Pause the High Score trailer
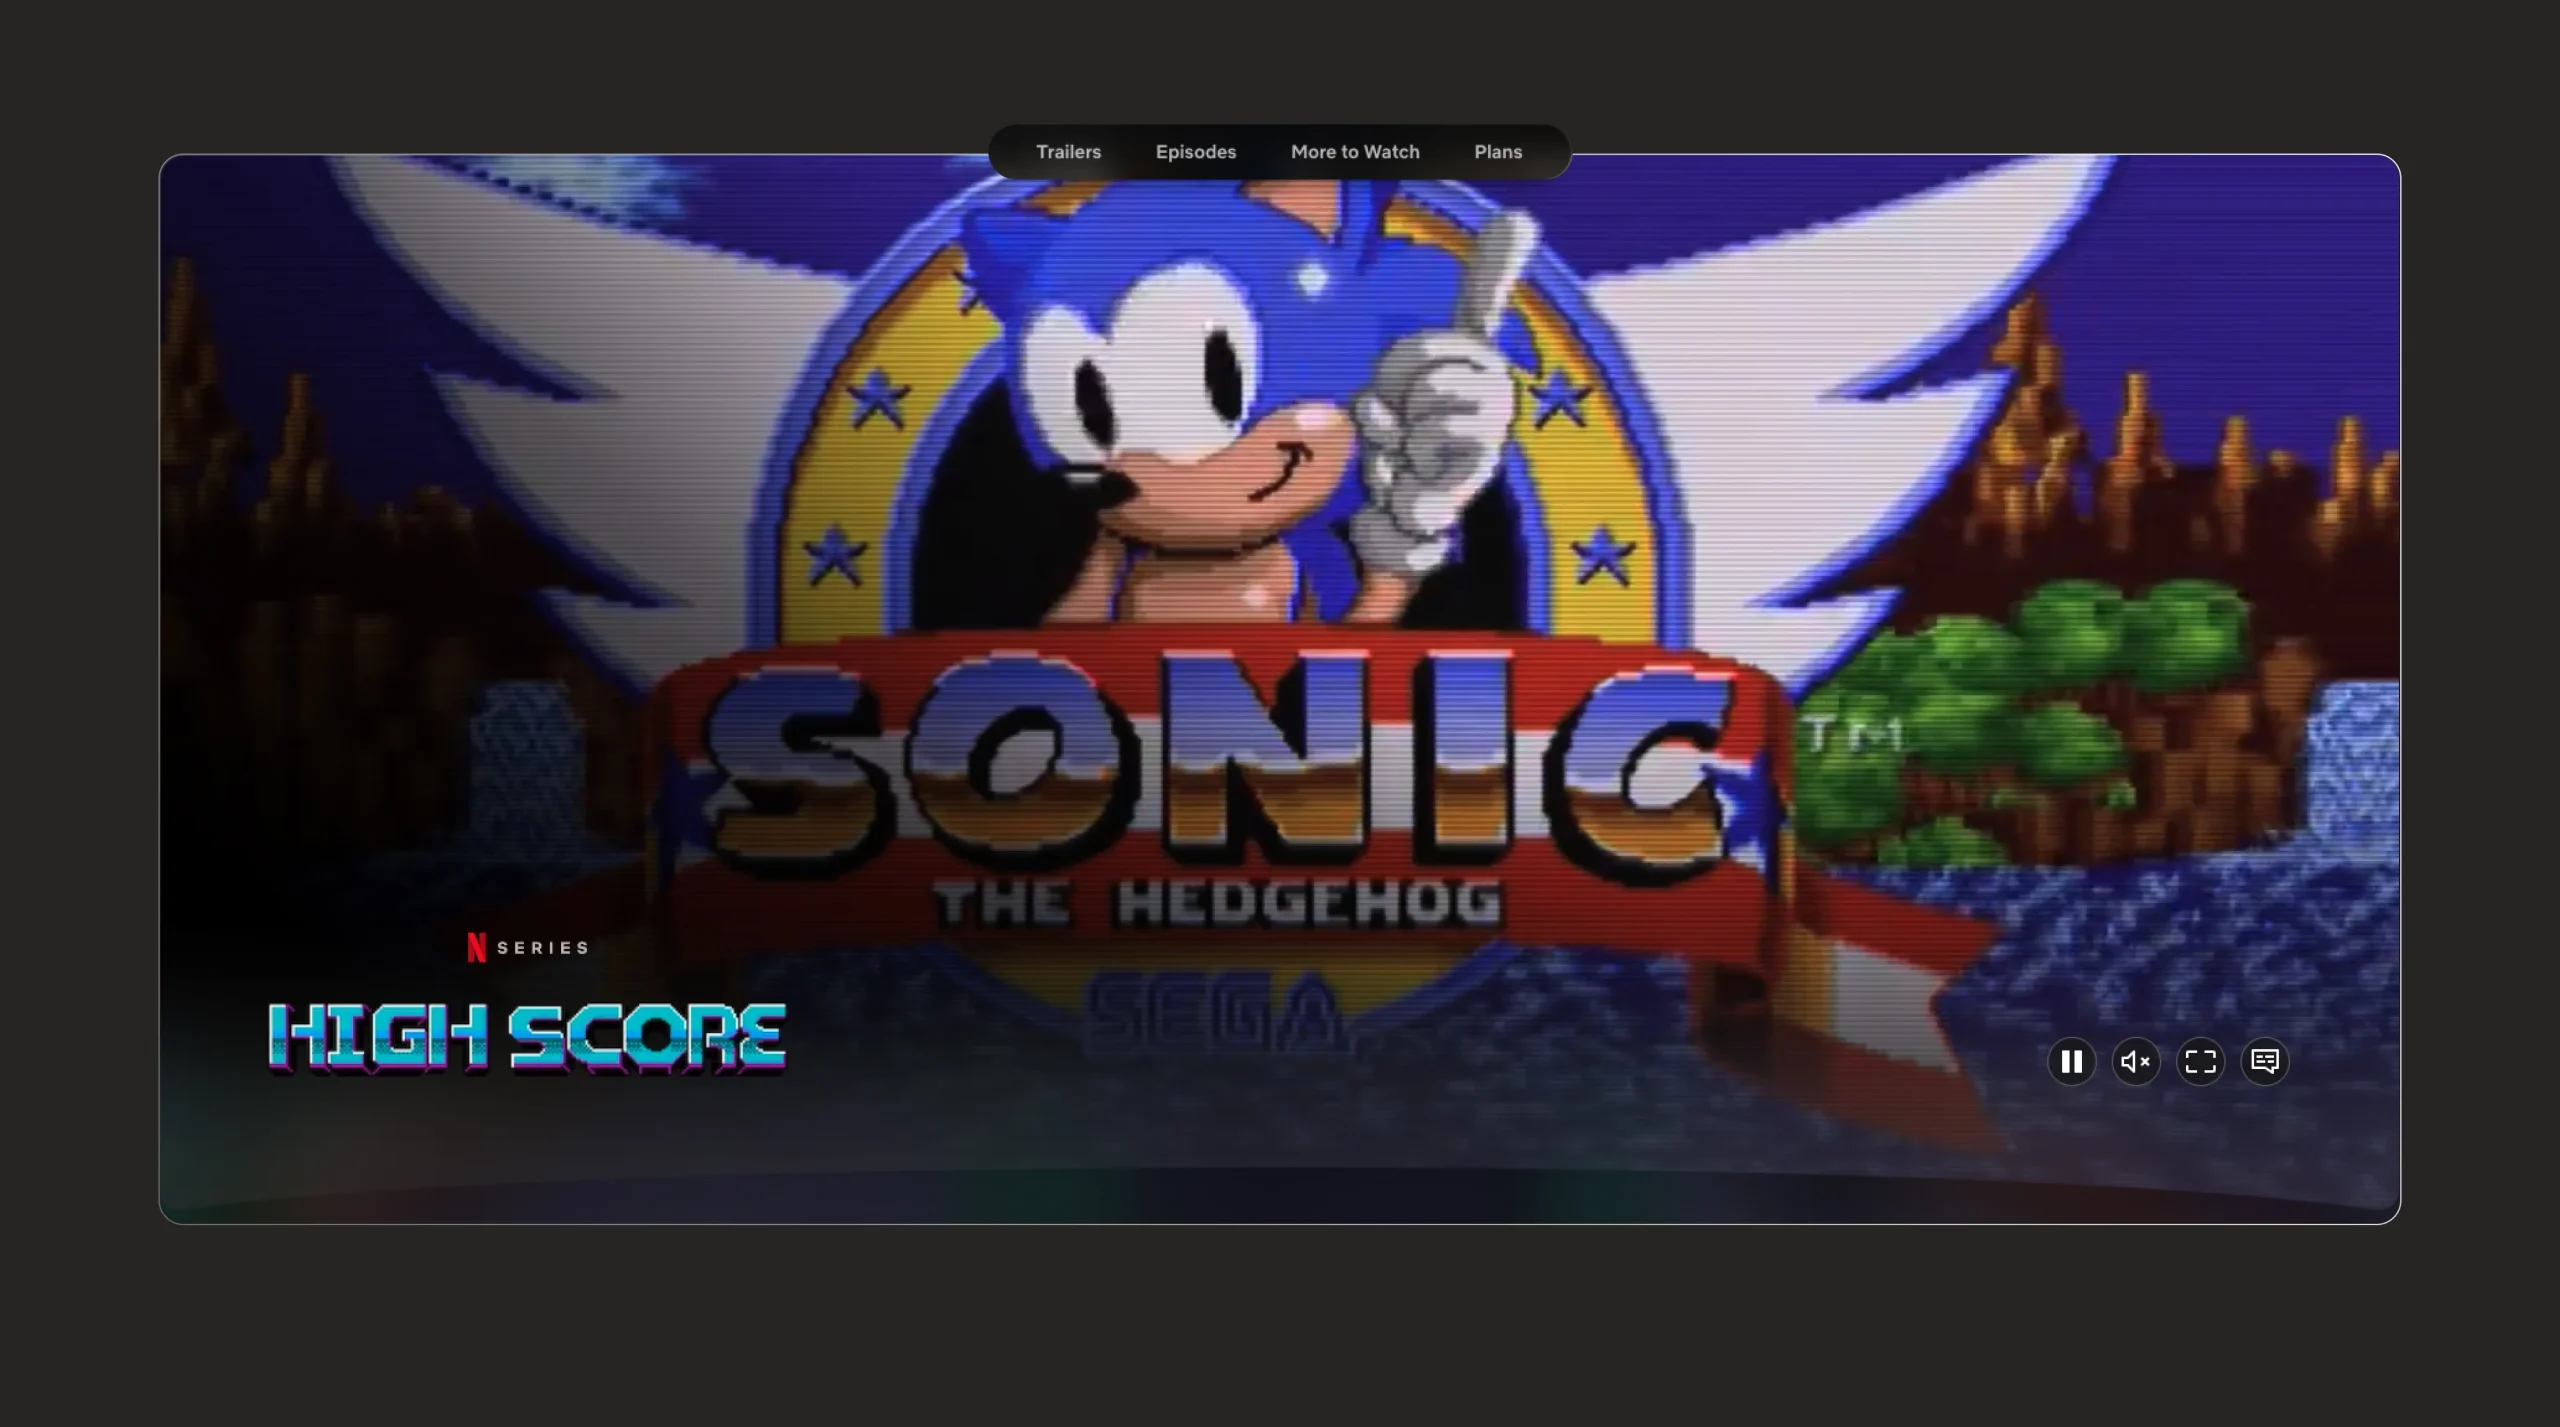This screenshot has height=1427, width=2560. tap(2071, 1061)
